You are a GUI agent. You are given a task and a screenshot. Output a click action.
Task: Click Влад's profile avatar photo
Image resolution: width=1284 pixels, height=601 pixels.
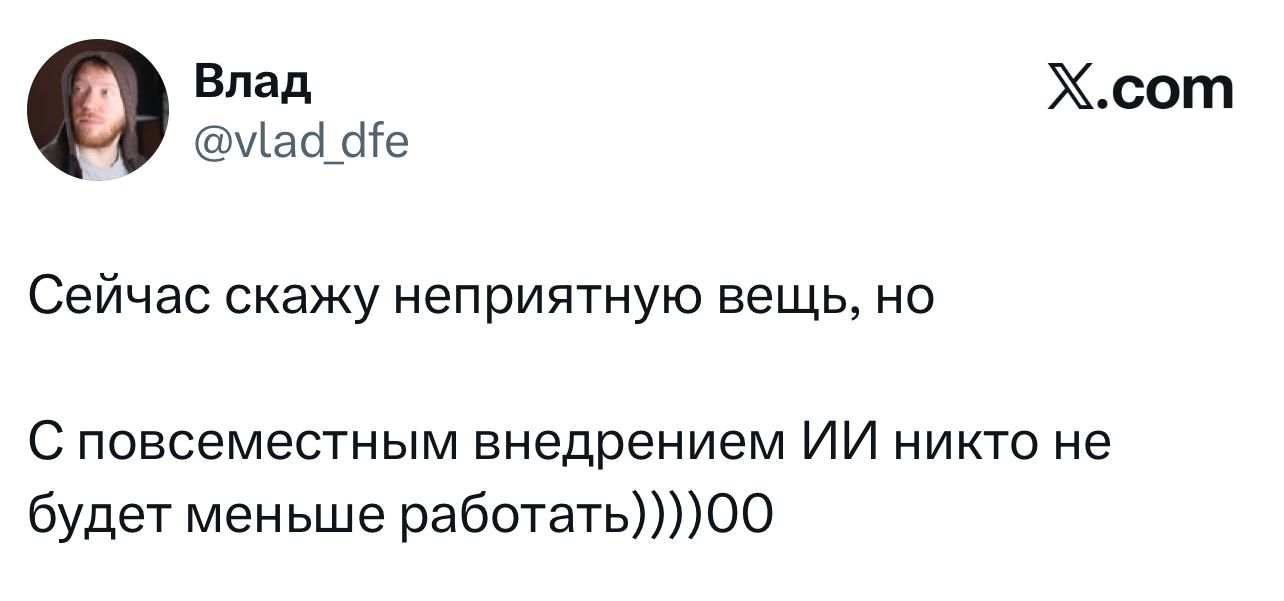pyautogui.click(x=98, y=110)
